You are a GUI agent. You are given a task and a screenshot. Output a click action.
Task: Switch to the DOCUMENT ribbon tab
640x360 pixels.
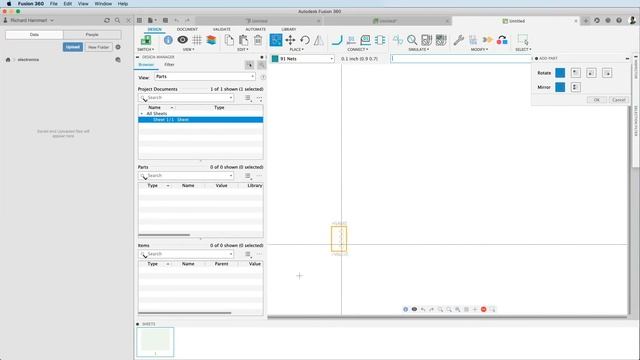click(x=187, y=29)
